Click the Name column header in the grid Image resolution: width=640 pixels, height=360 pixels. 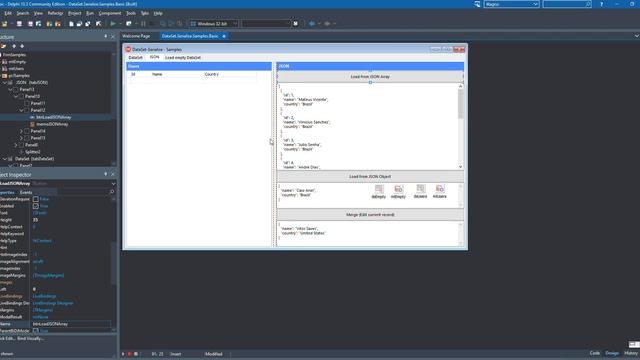[x=157, y=74]
